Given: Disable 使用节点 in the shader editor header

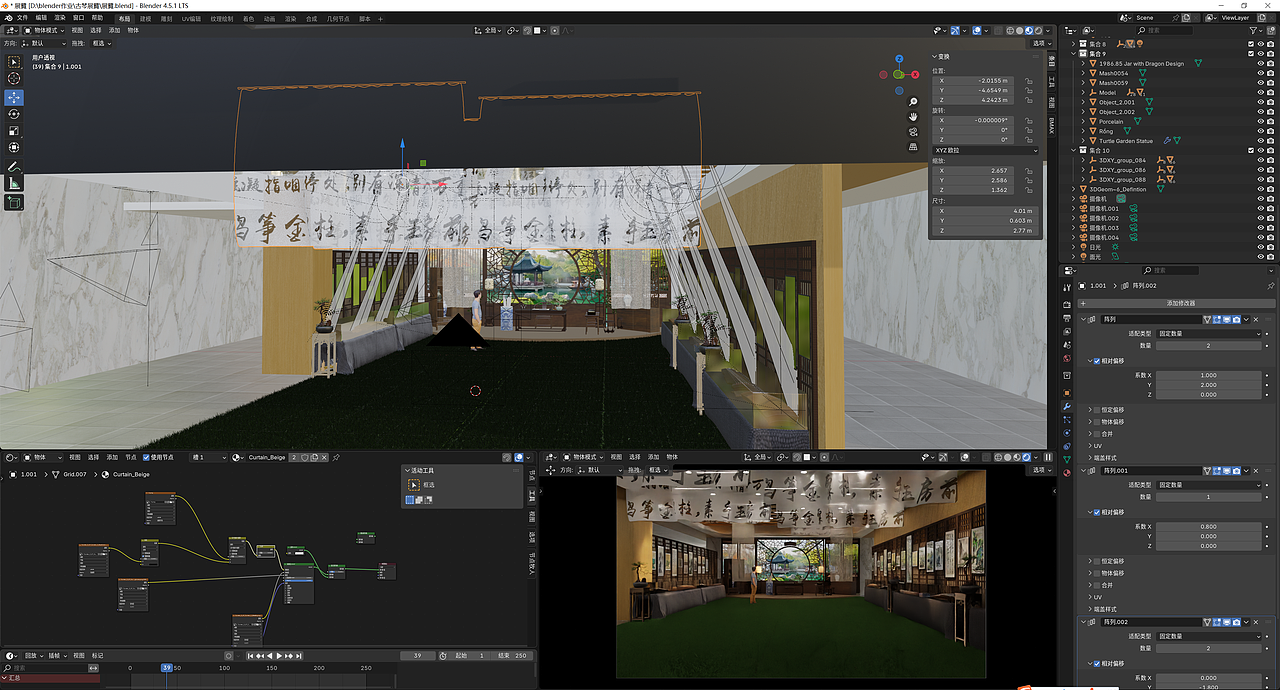Looking at the screenshot, I should click(x=146, y=456).
